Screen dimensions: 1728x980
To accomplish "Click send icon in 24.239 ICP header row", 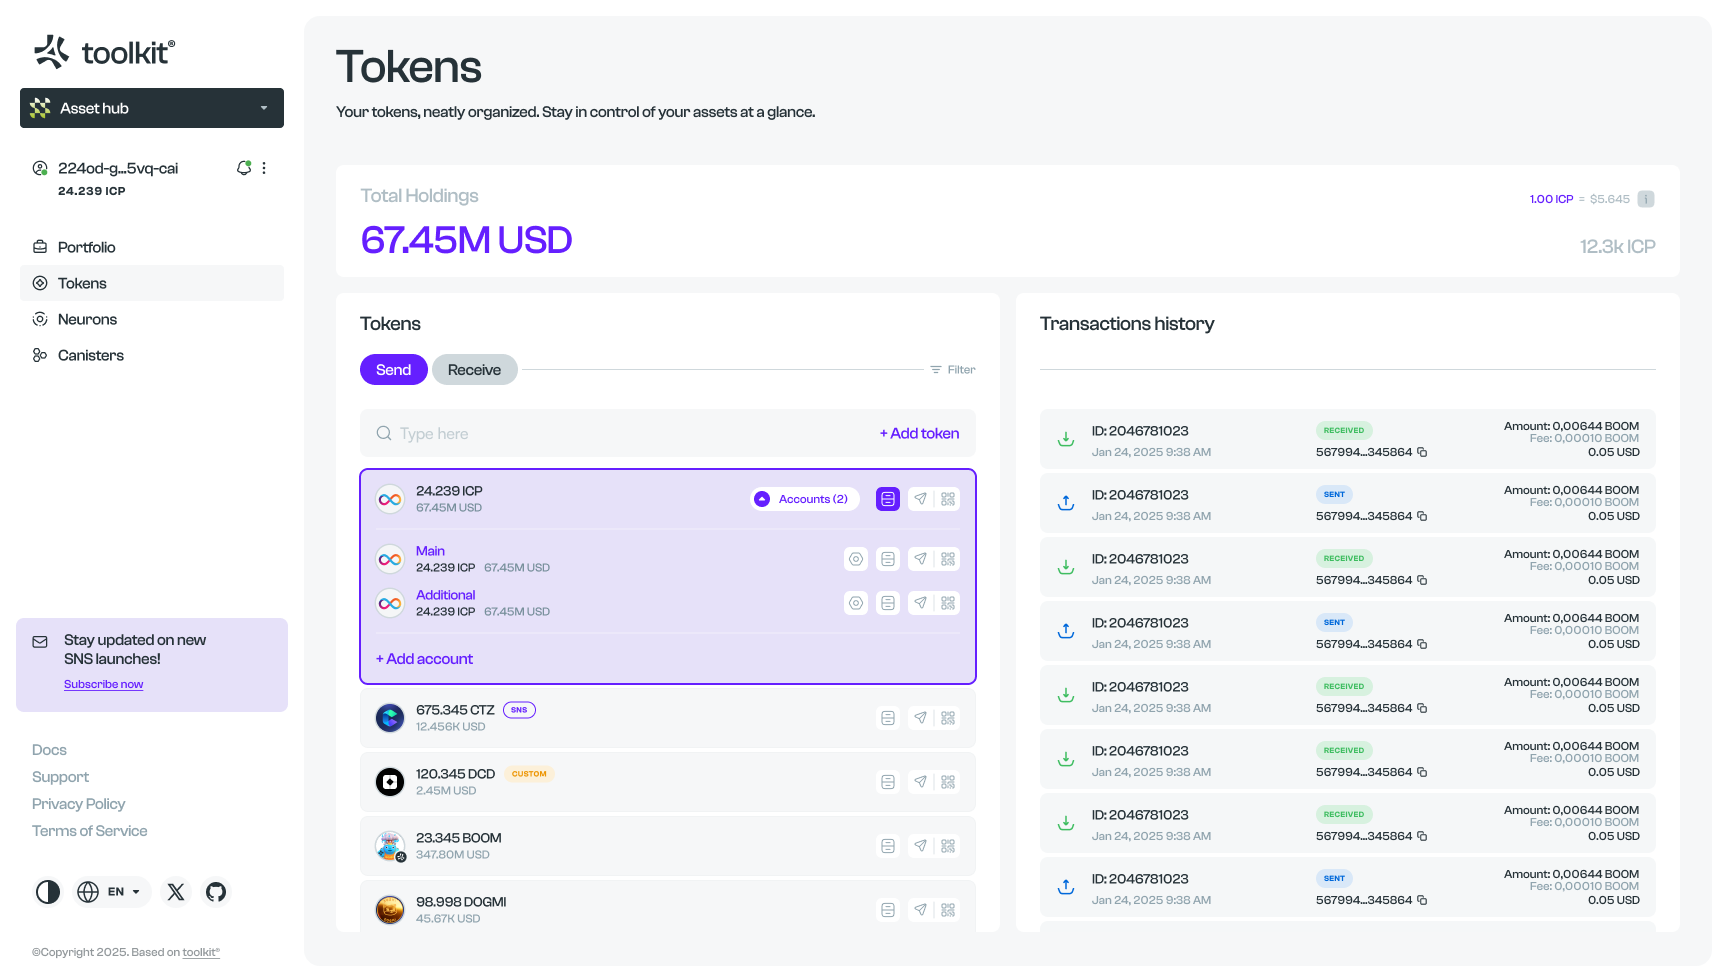I will click(x=920, y=499).
